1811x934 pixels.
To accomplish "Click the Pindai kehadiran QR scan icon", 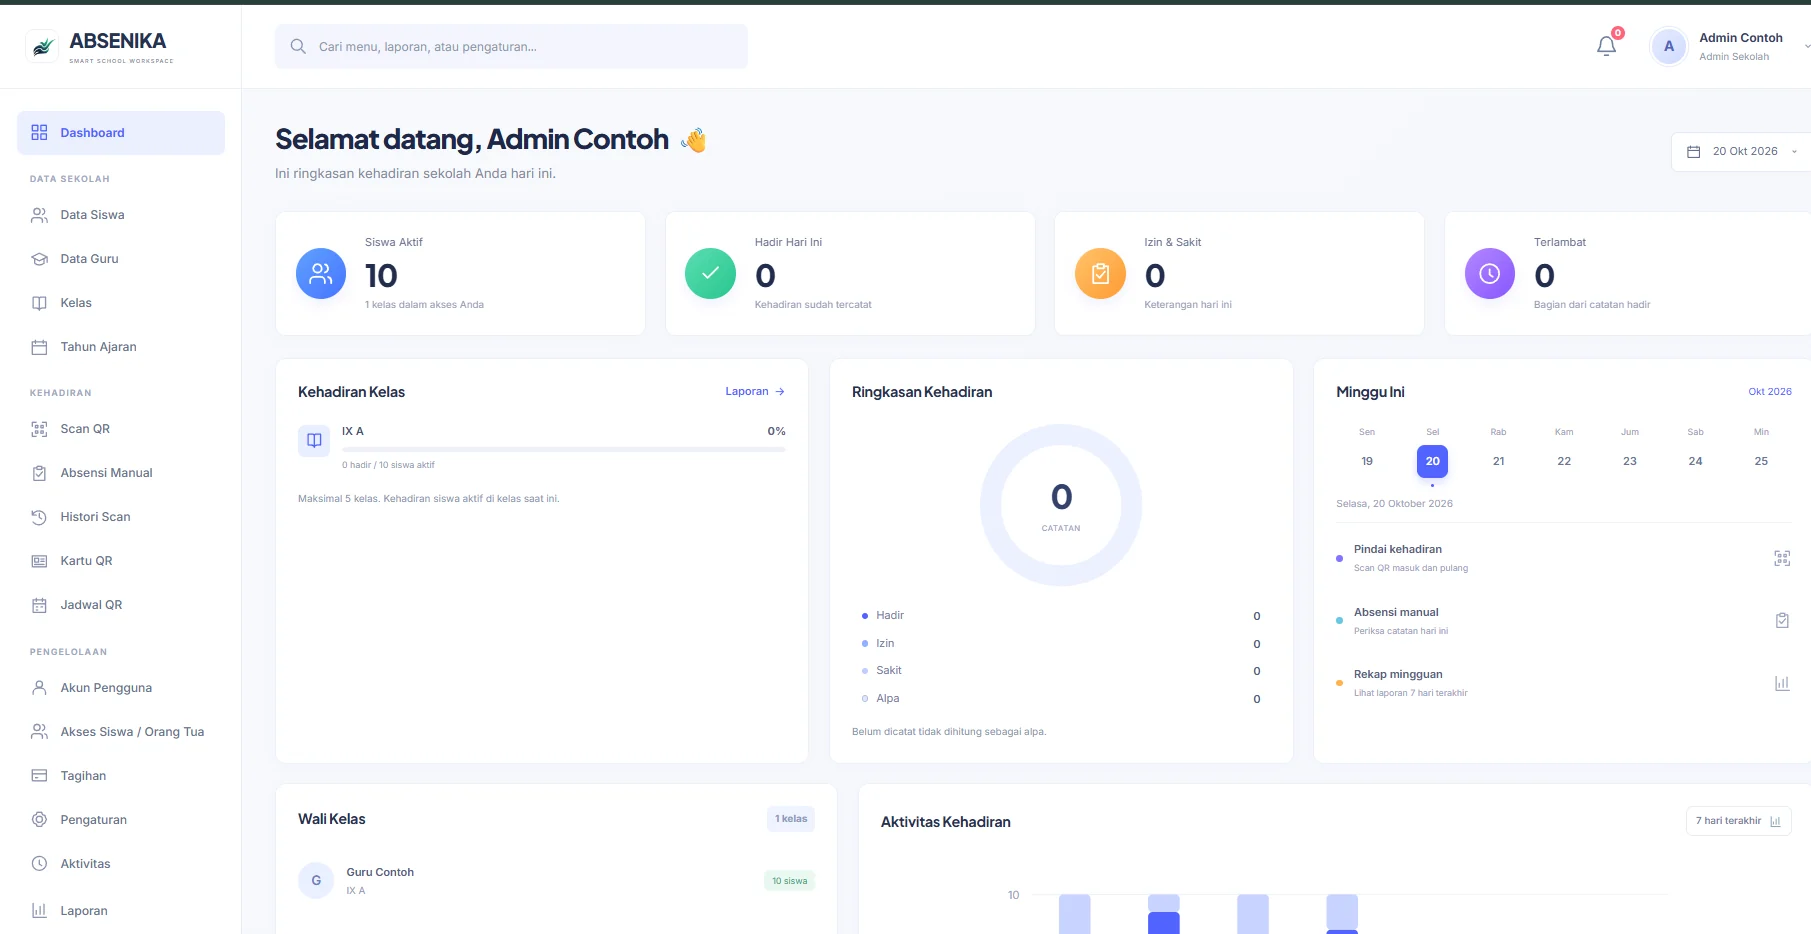I will pyautogui.click(x=1782, y=558).
